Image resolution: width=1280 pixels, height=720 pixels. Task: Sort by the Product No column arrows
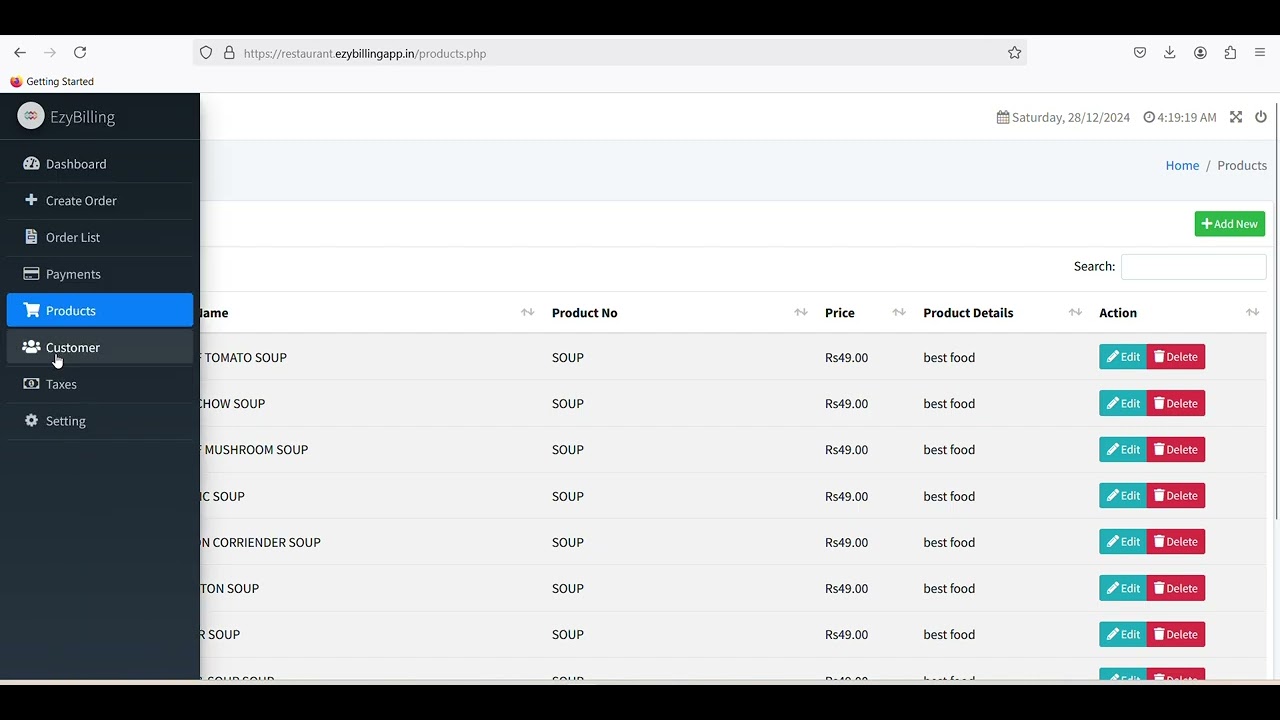801,313
